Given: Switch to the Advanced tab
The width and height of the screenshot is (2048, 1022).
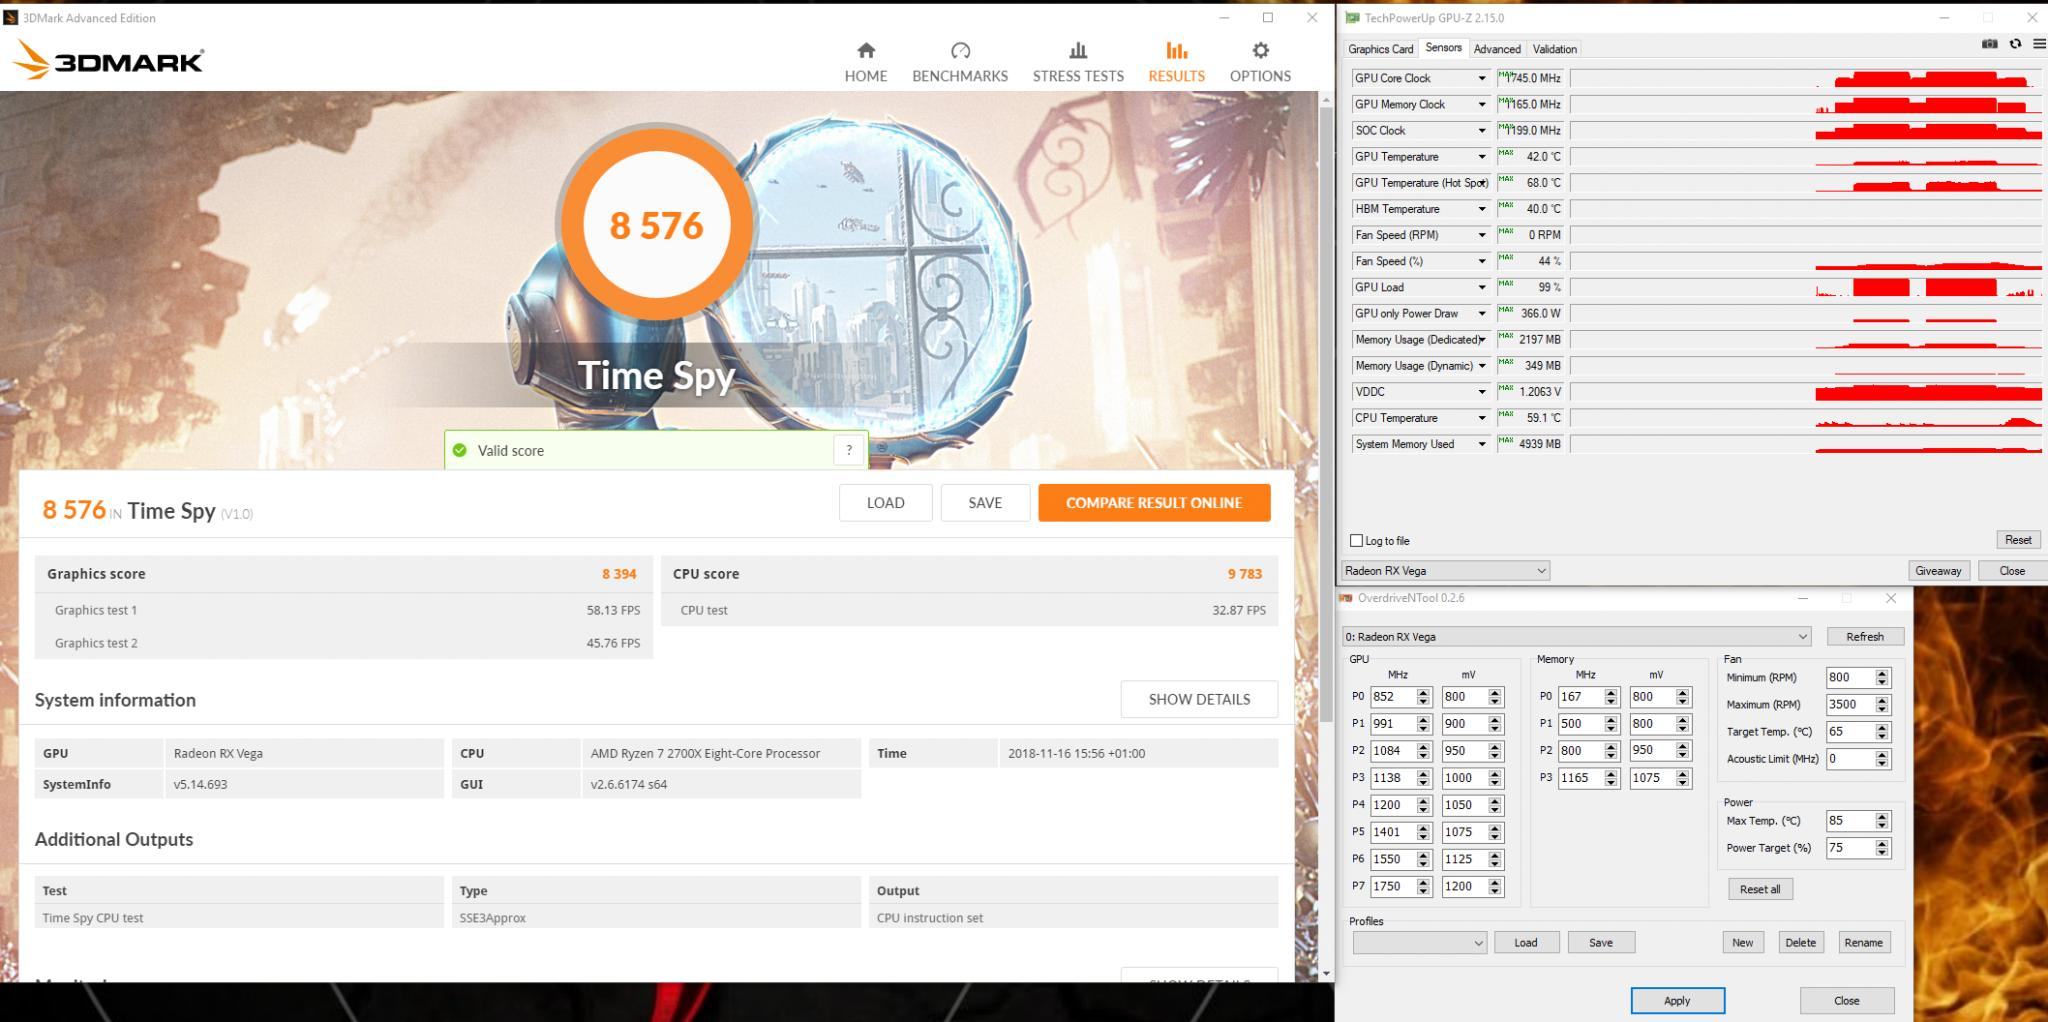Looking at the screenshot, I should click(1497, 49).
